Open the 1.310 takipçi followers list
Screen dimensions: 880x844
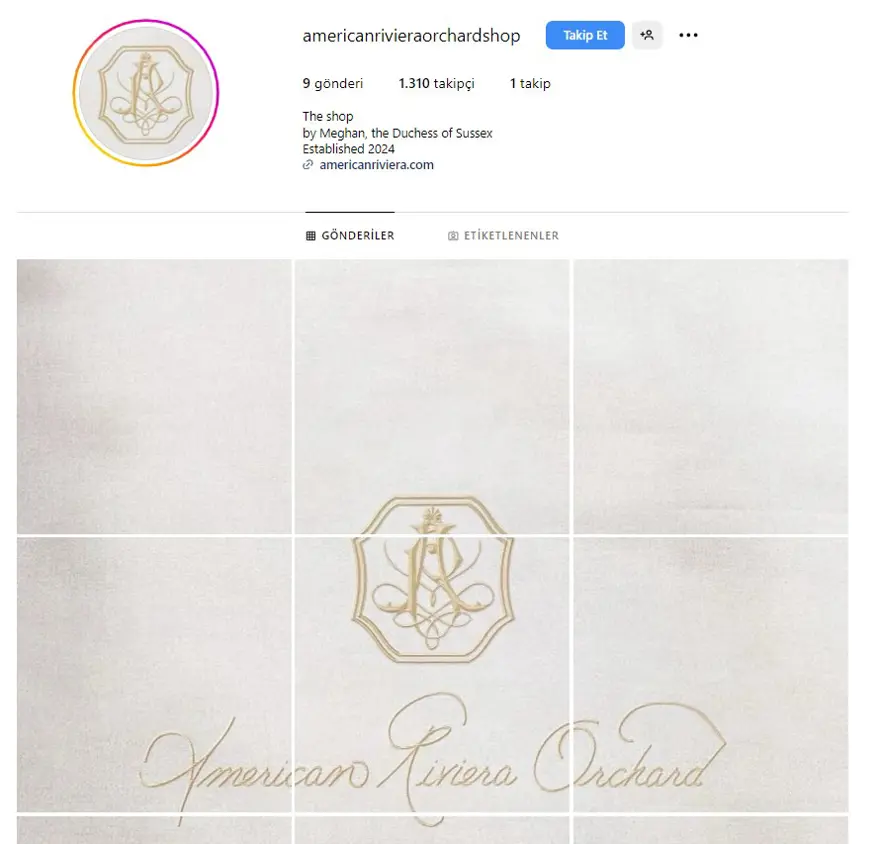pos(437,84)
